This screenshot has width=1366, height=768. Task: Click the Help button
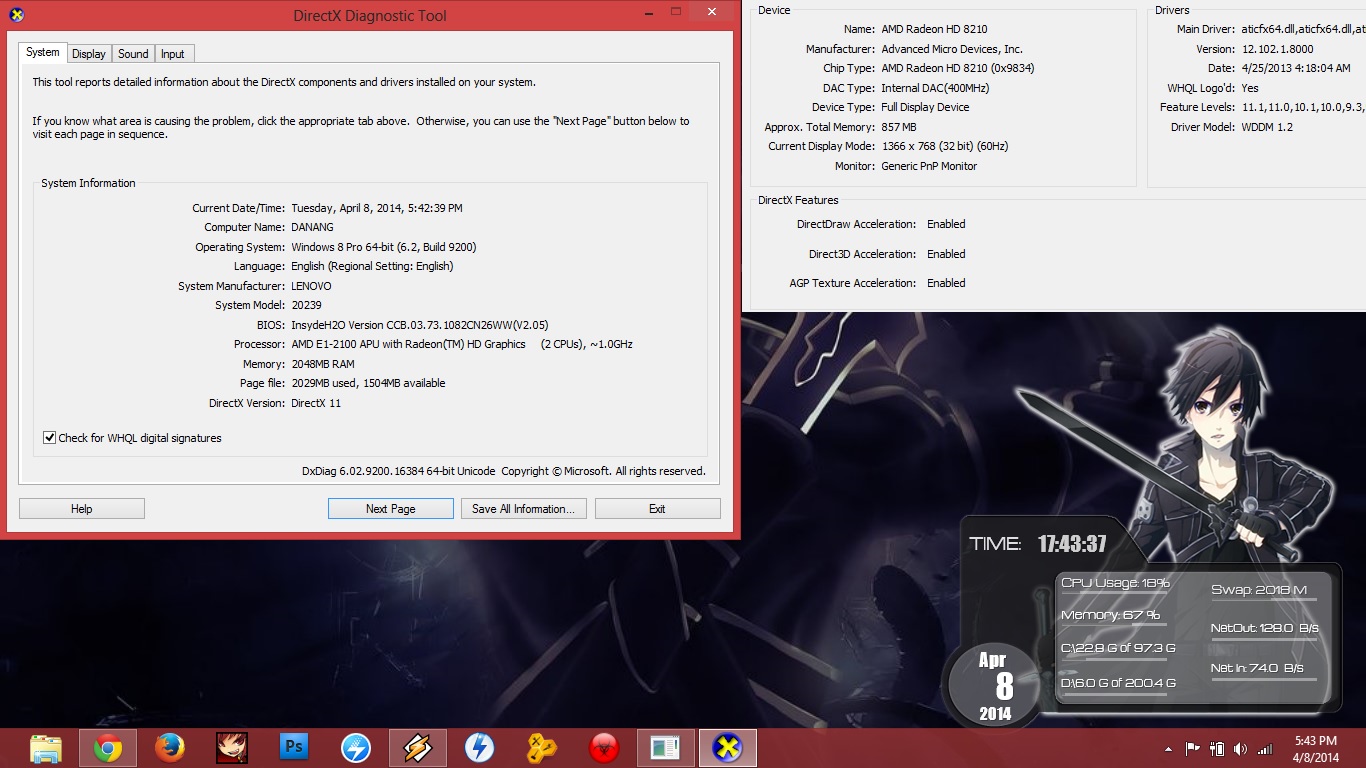tap(82, 509)
